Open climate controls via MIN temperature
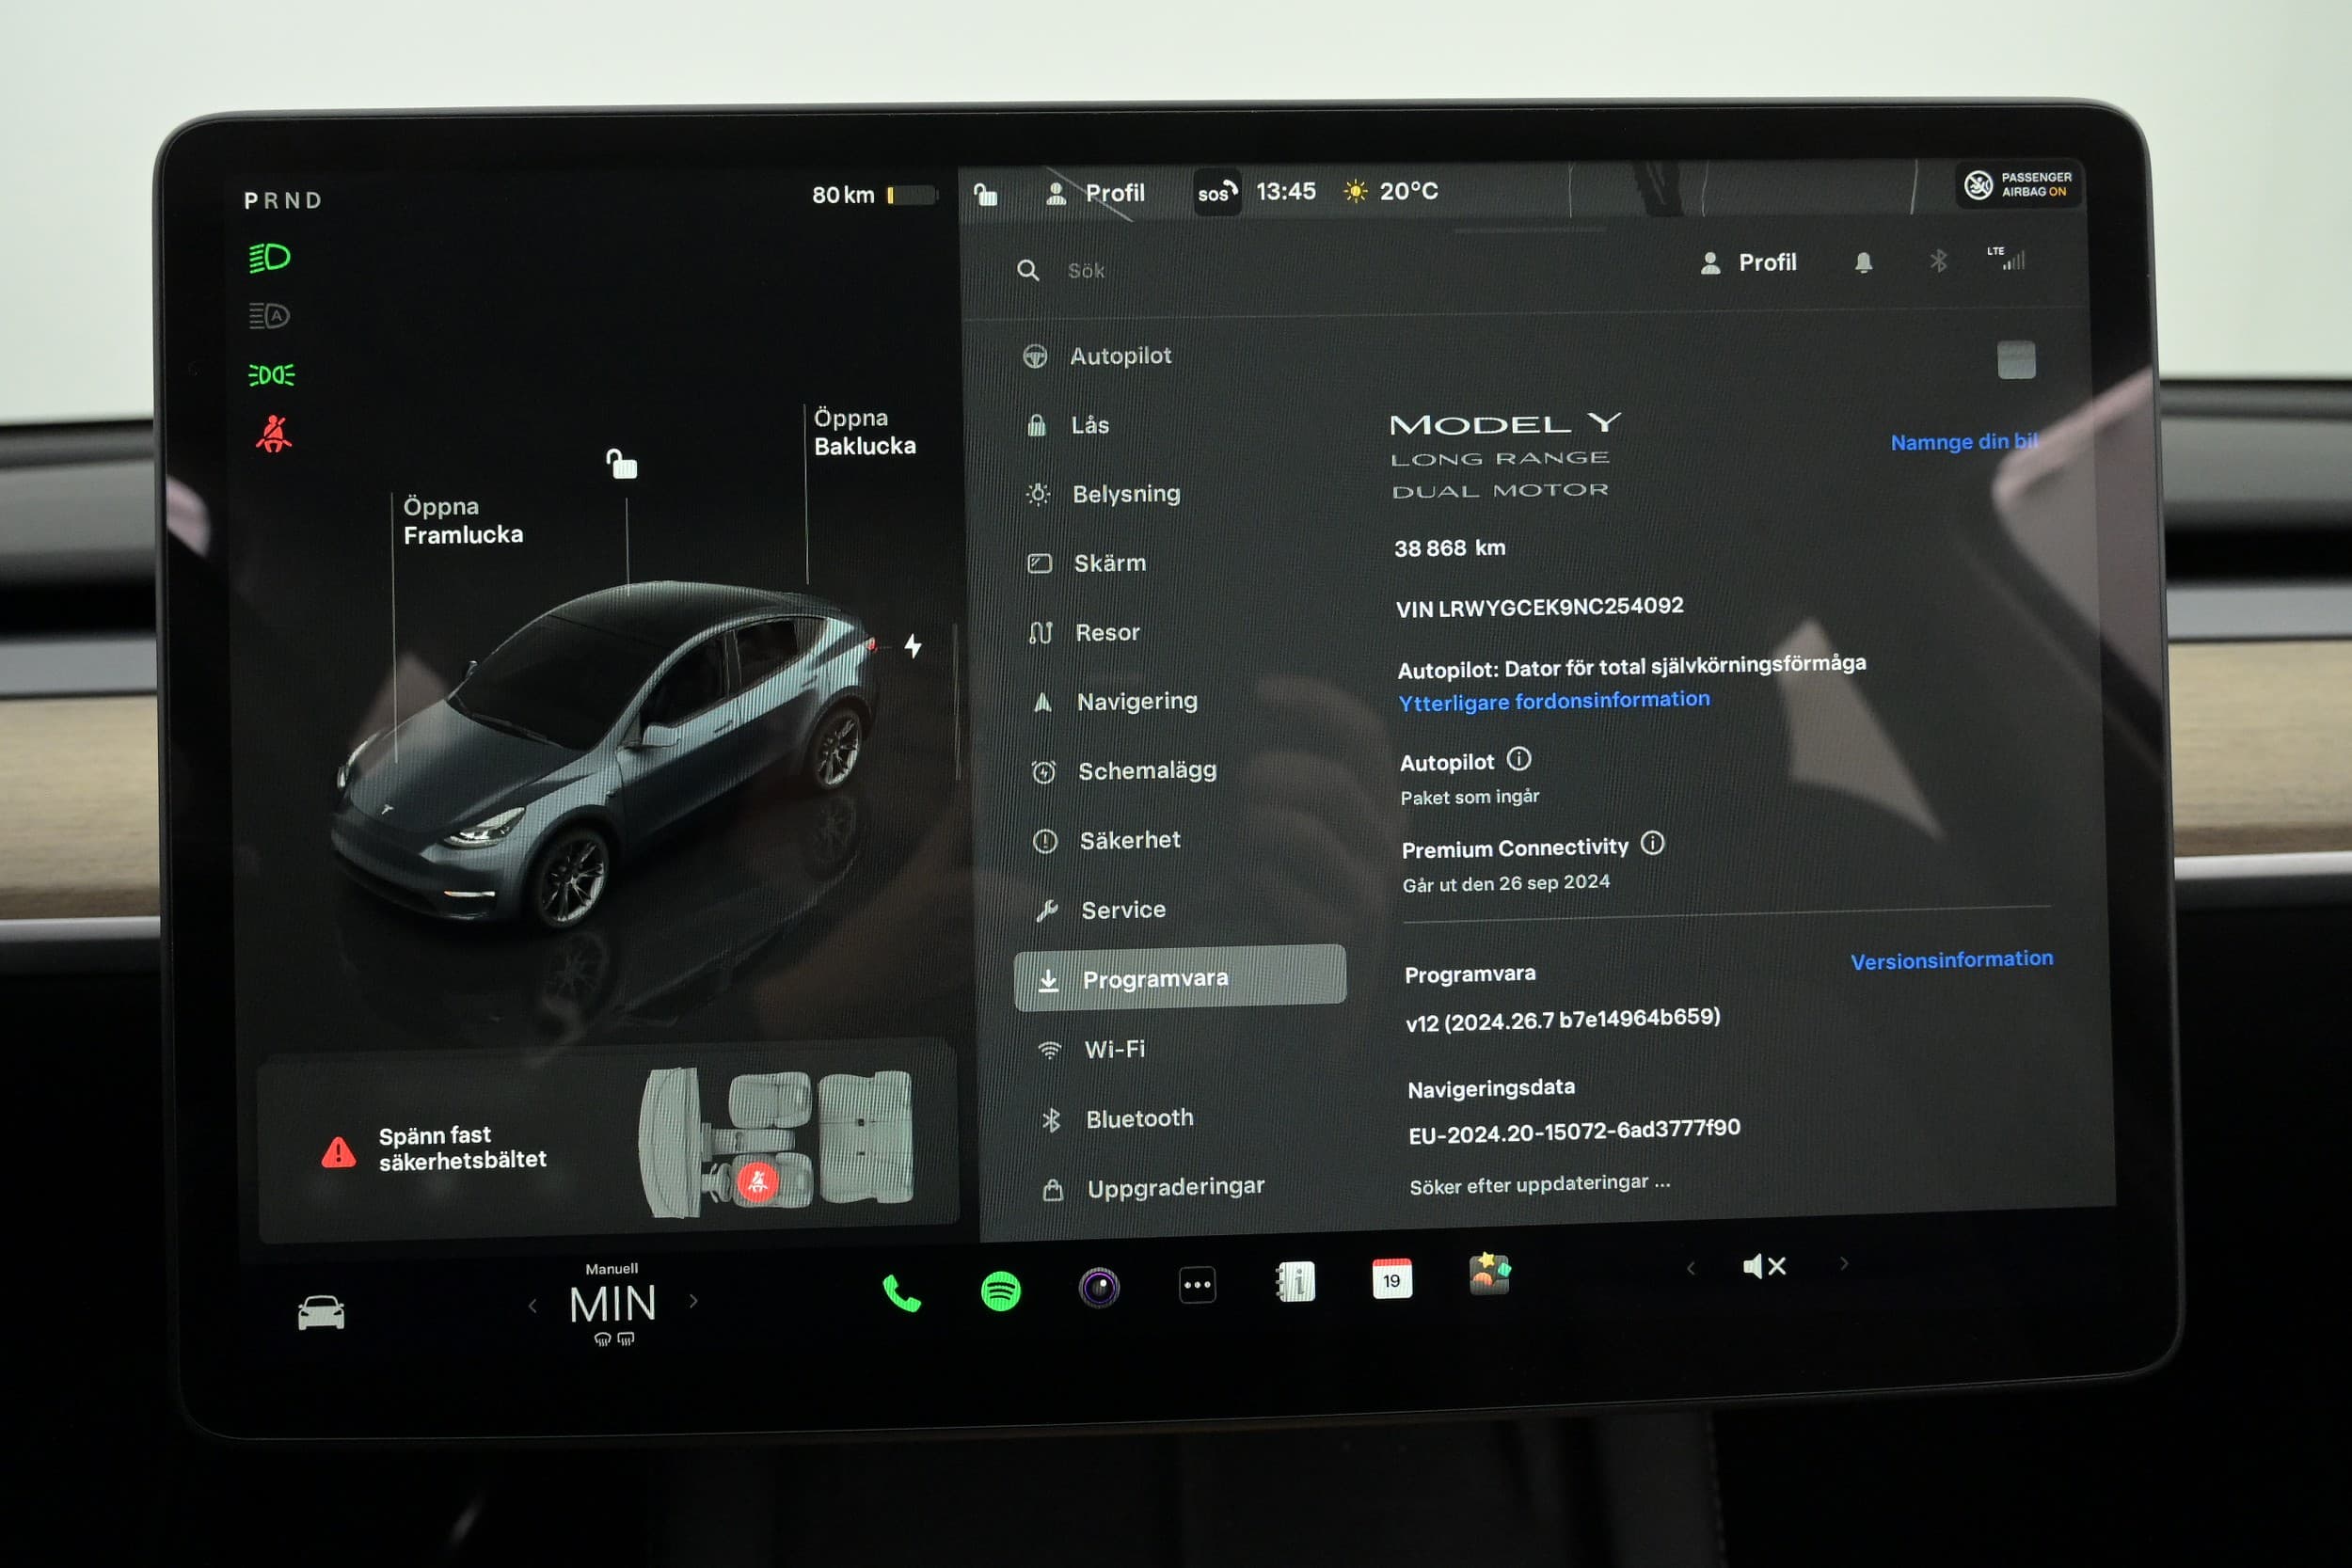The image size is (2352, 1568). pyautogui.click(x=613, y=1304)
